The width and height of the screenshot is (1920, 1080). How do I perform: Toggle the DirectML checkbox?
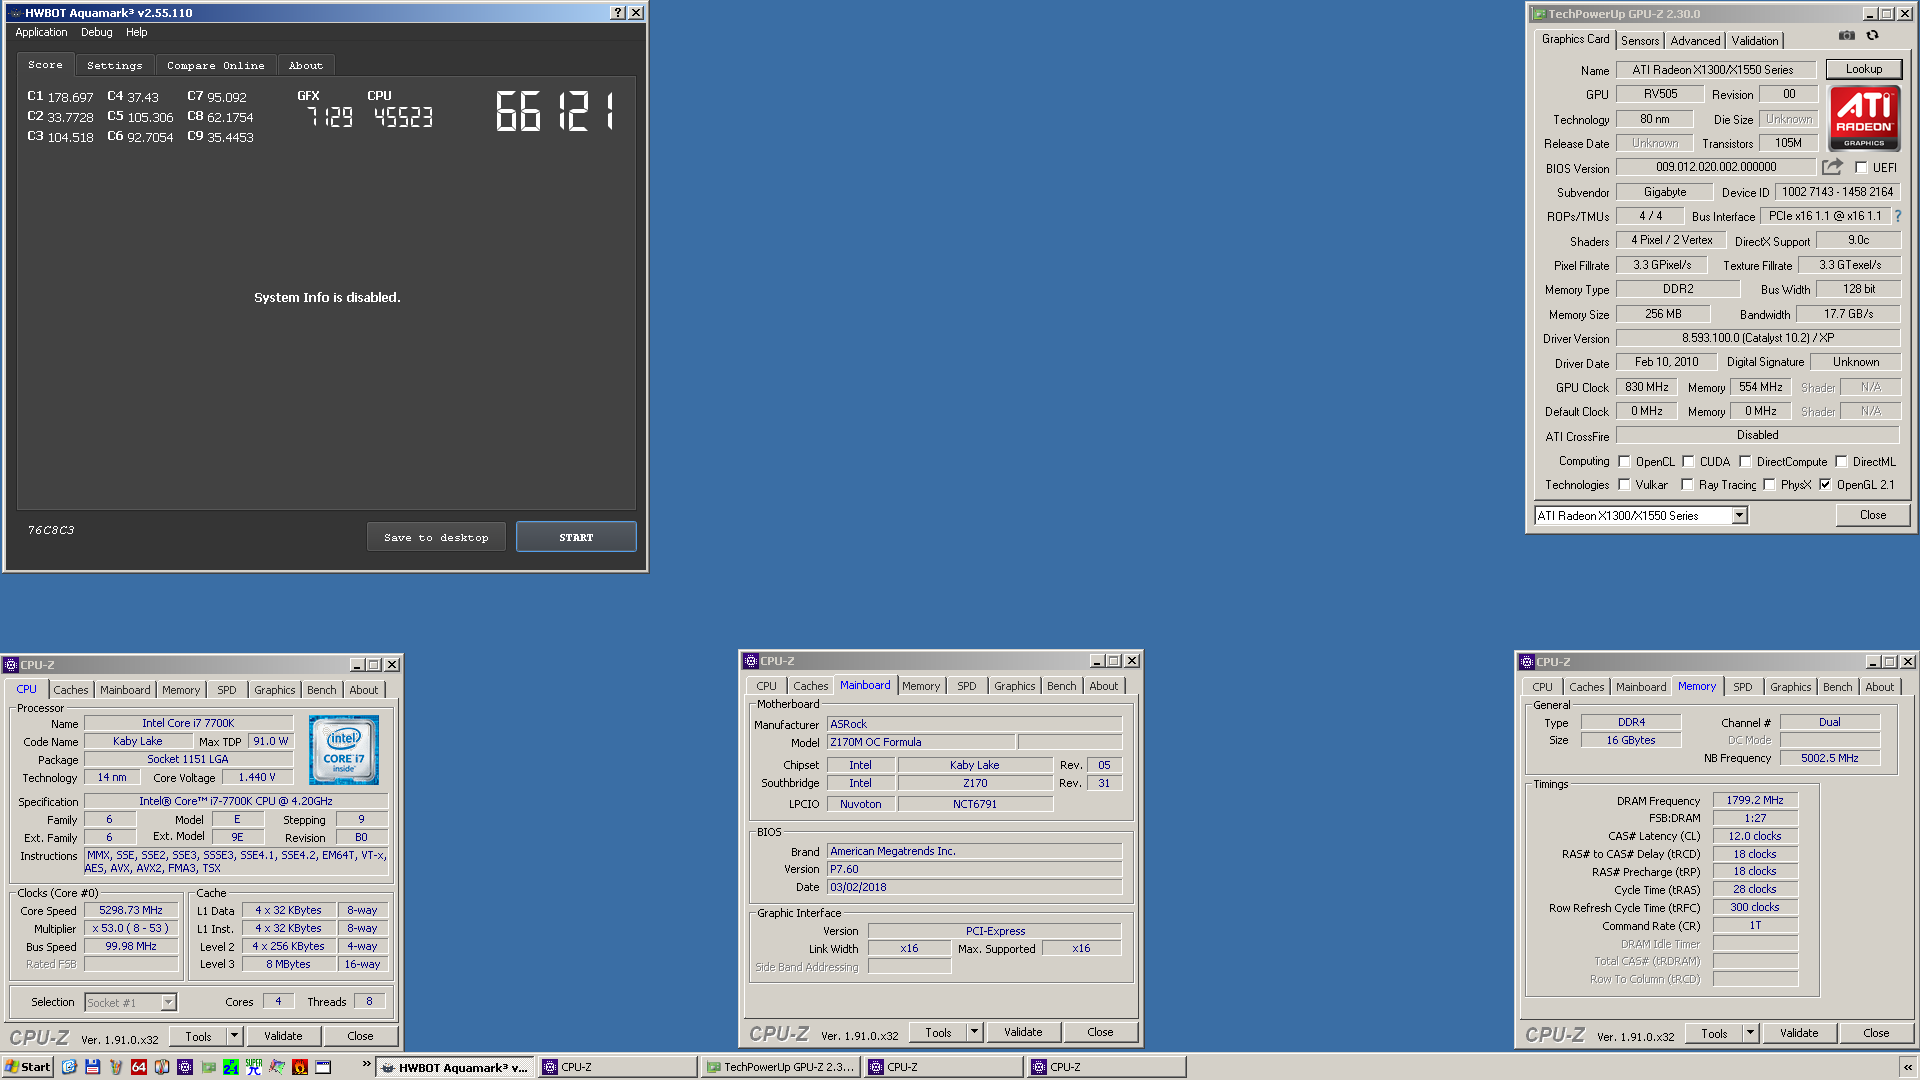click(x=1841, y=462)
